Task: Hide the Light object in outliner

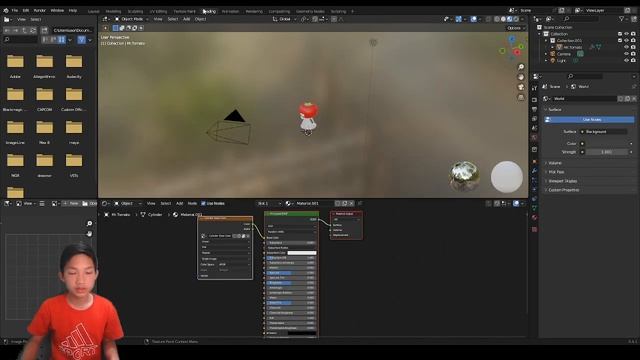Action: point(626,60)
